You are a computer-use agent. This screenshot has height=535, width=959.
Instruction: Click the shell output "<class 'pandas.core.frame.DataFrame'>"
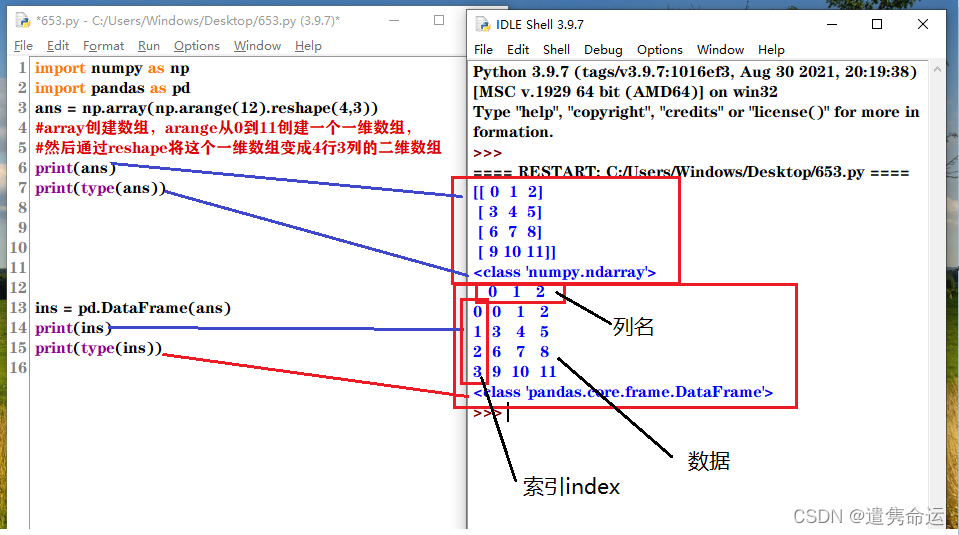pyautogui.click(x=623, y=392)
